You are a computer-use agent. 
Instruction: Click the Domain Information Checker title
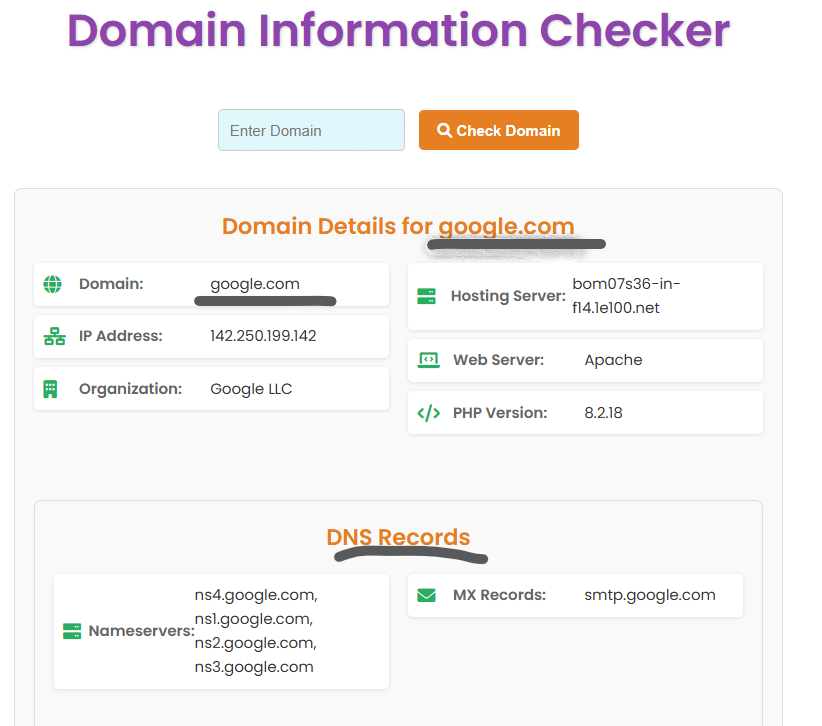click(x=398, y=30)
